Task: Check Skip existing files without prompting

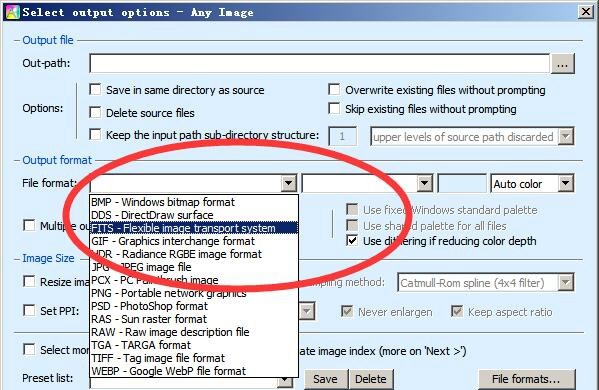Action: click(x=334, y=108)
